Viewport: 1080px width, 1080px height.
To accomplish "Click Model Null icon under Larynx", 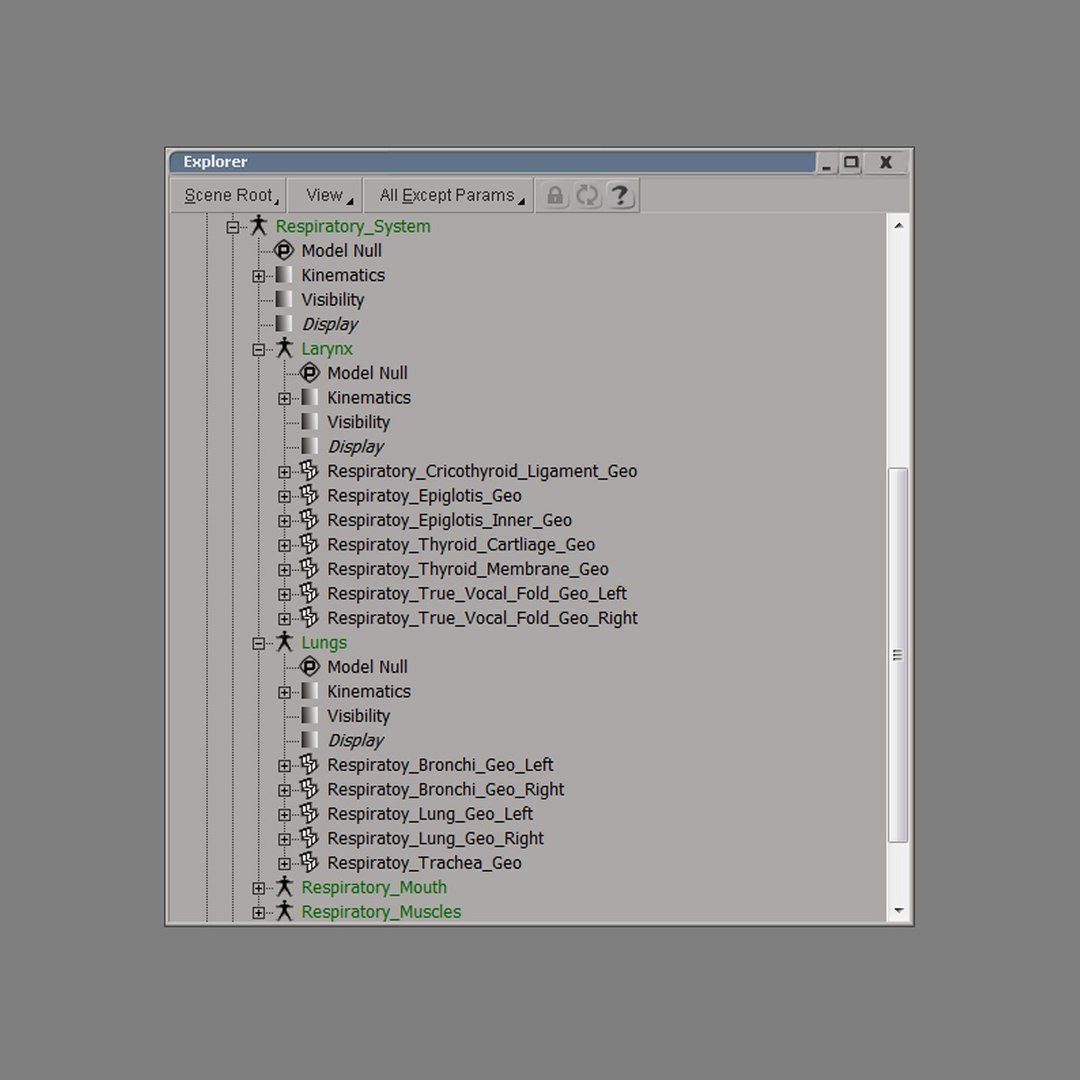I will (x=310, y=373).
